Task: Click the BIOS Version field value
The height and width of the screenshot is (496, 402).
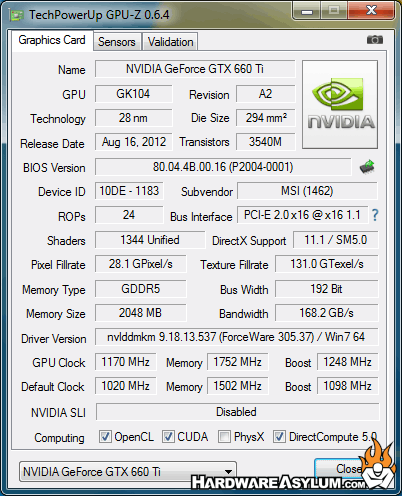Action: [x=223, y=167]
